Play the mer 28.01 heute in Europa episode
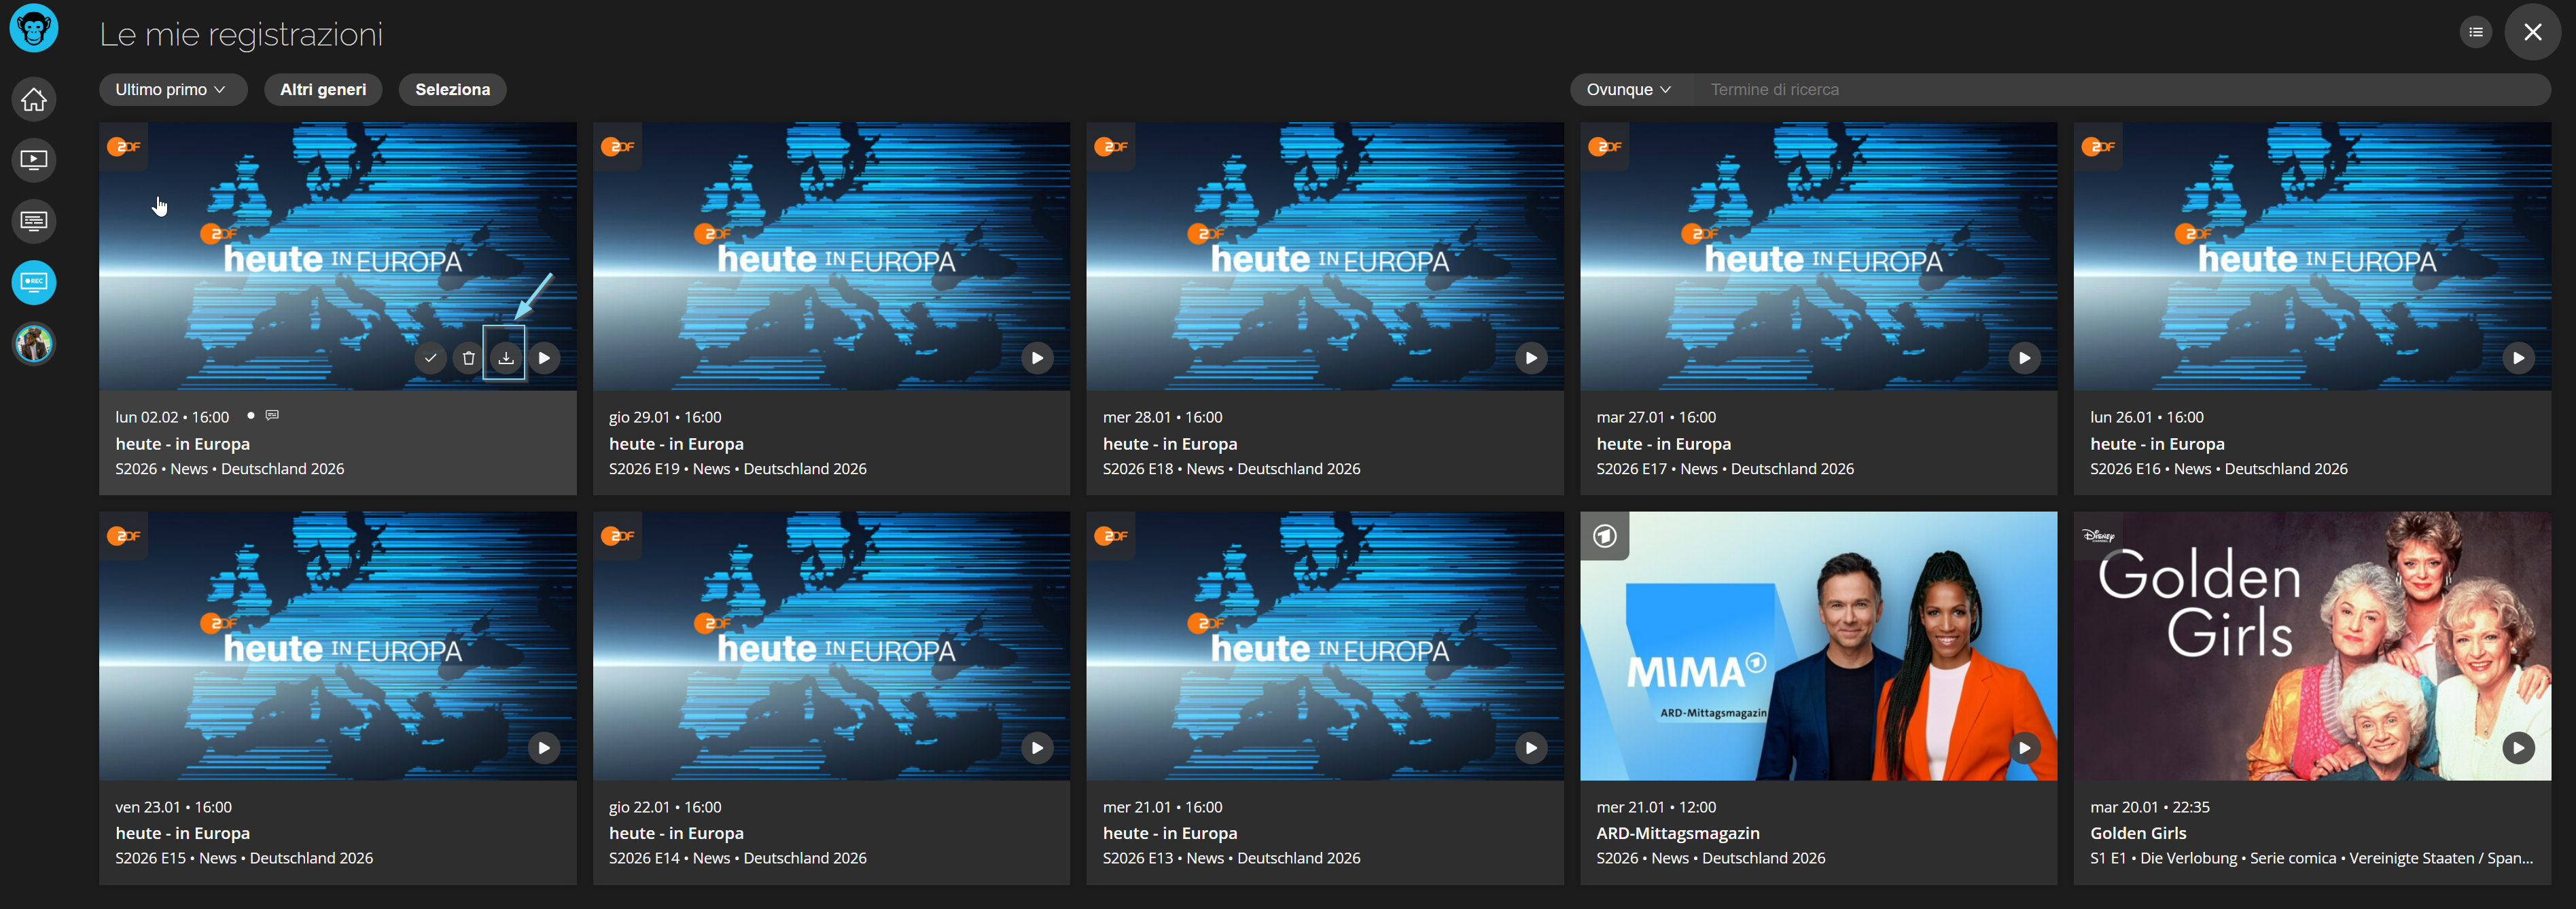Screen dimensions: 2576x909 (x=1530, y=358)
